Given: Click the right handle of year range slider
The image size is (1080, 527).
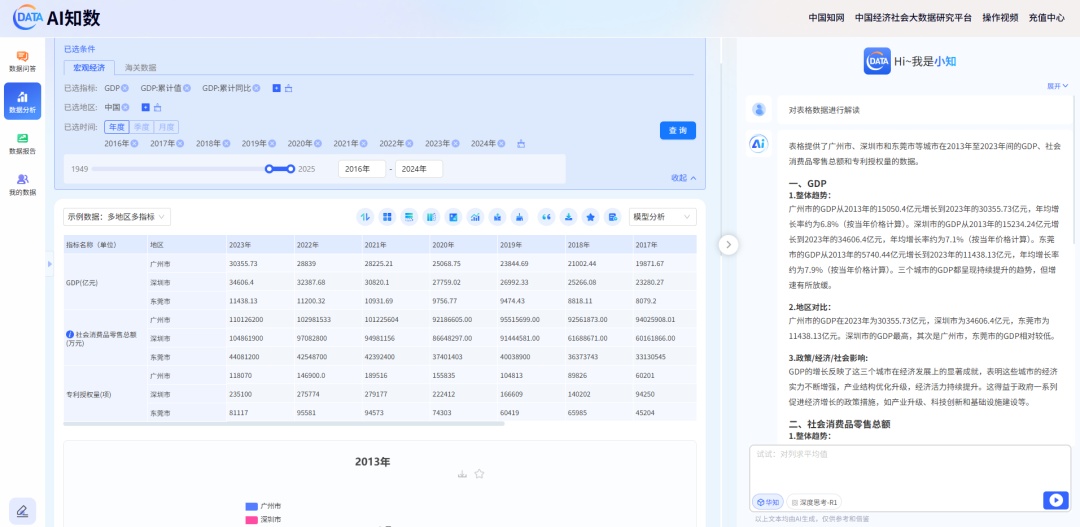Looking at the screenshot, I should click(x=291, y=169).
